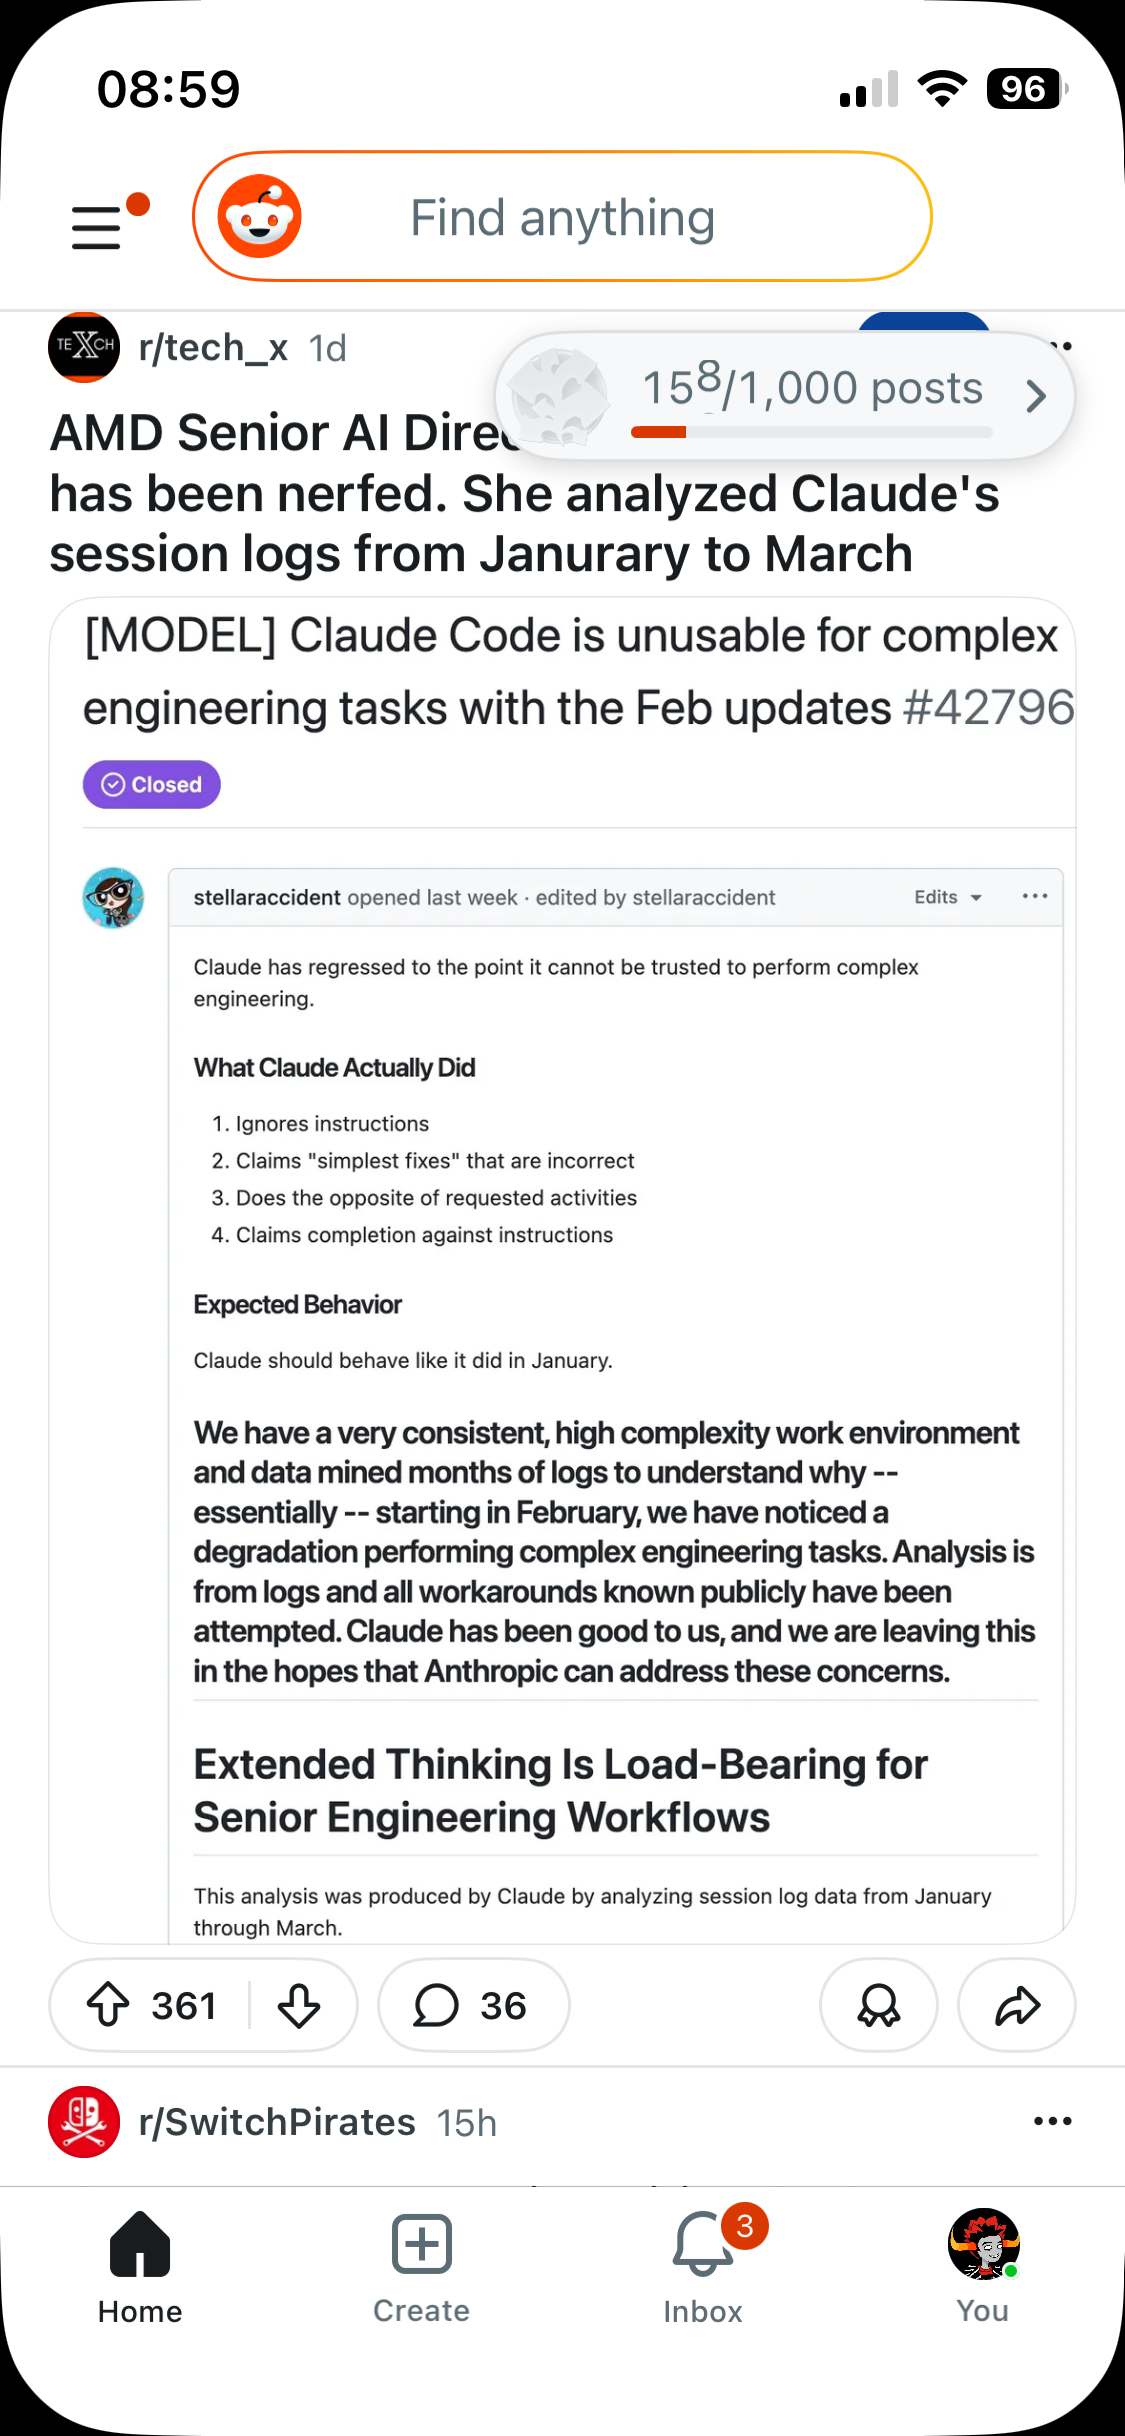Tap the Reddit Snoo logo
Screen dimensions: 1125x2436
260,217
